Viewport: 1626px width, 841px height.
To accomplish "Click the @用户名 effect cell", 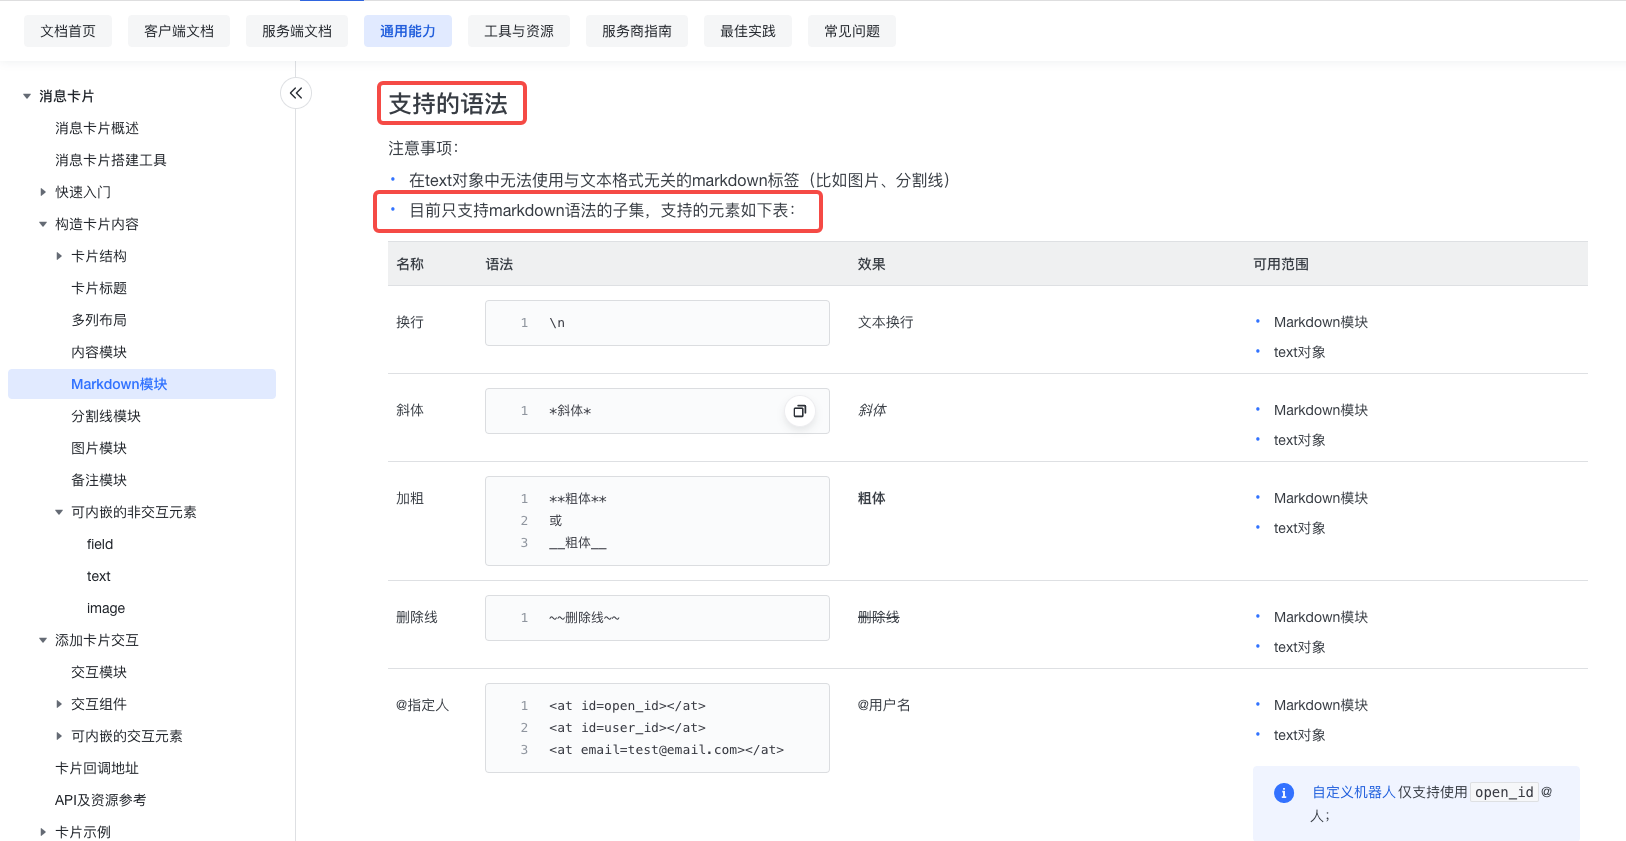I will (884, 705).
